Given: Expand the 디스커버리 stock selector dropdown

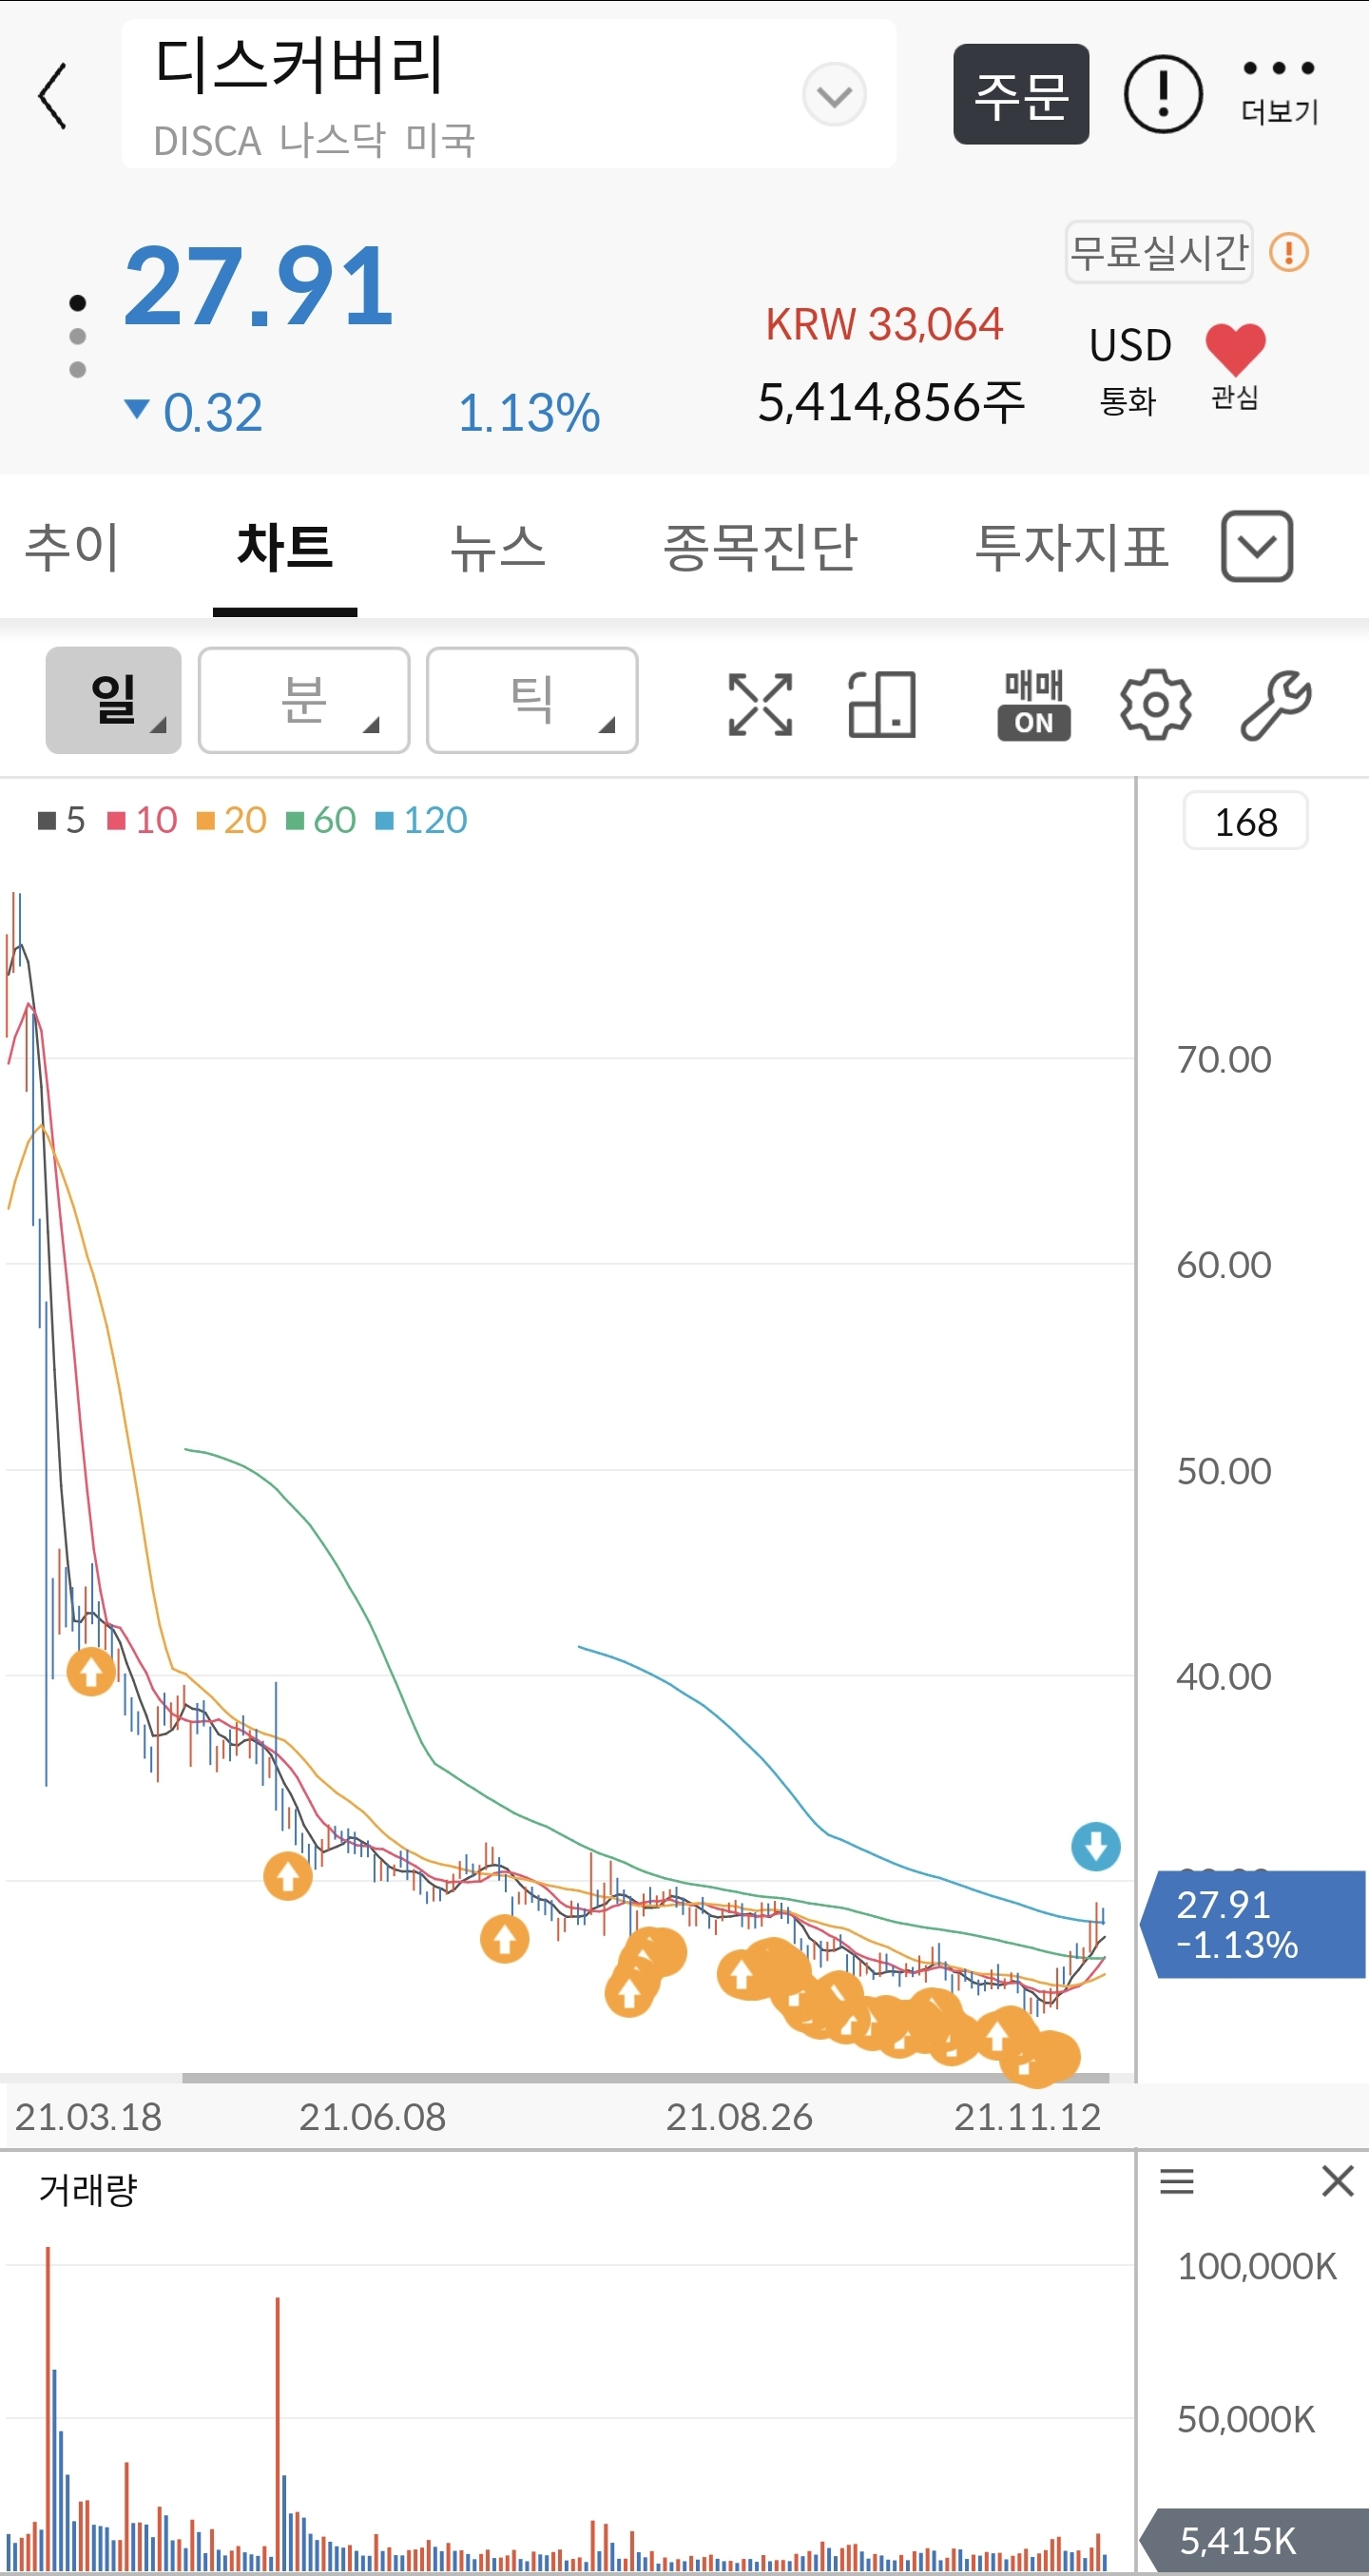Looking at the screenshot, I should click(833, 95).
